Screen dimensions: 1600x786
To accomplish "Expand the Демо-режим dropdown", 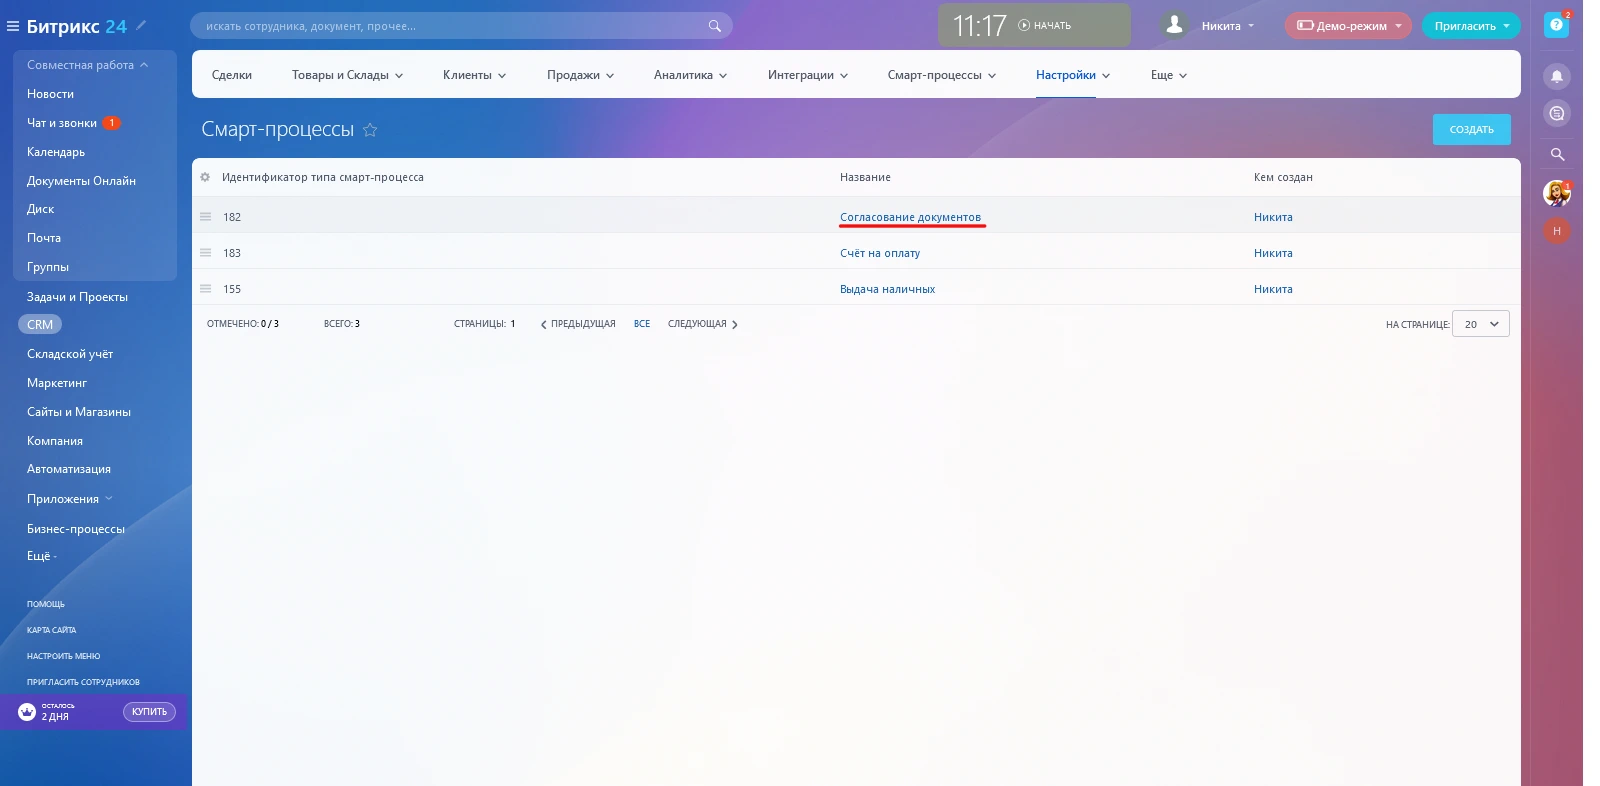I will coord(1348,26).
